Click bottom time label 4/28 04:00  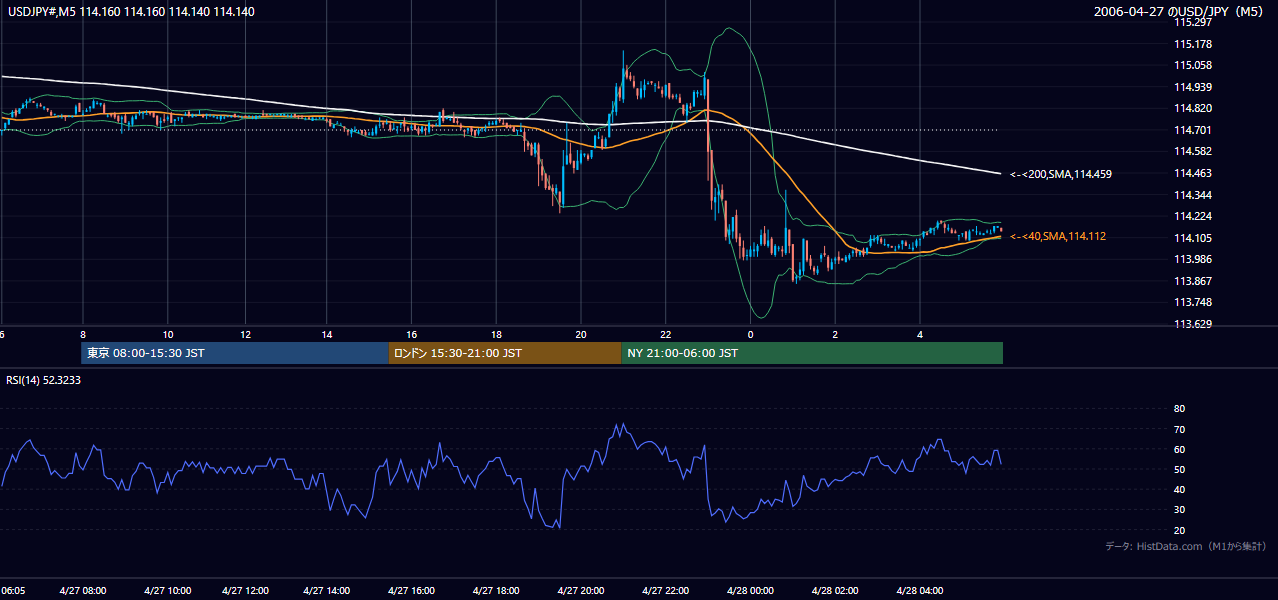coord(920,590)
